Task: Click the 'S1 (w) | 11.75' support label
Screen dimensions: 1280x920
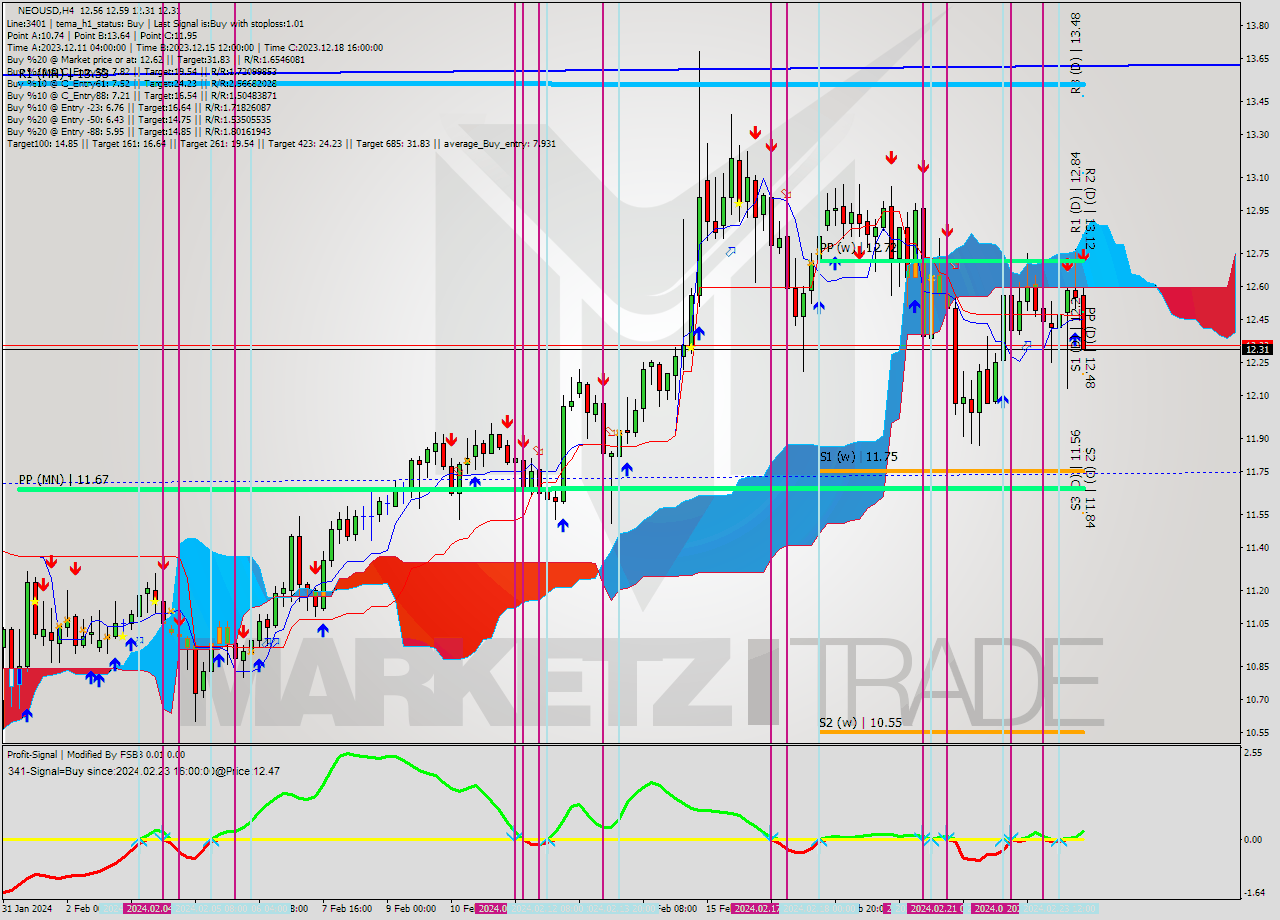Action: pyautogui.click(x=857, y=456)
